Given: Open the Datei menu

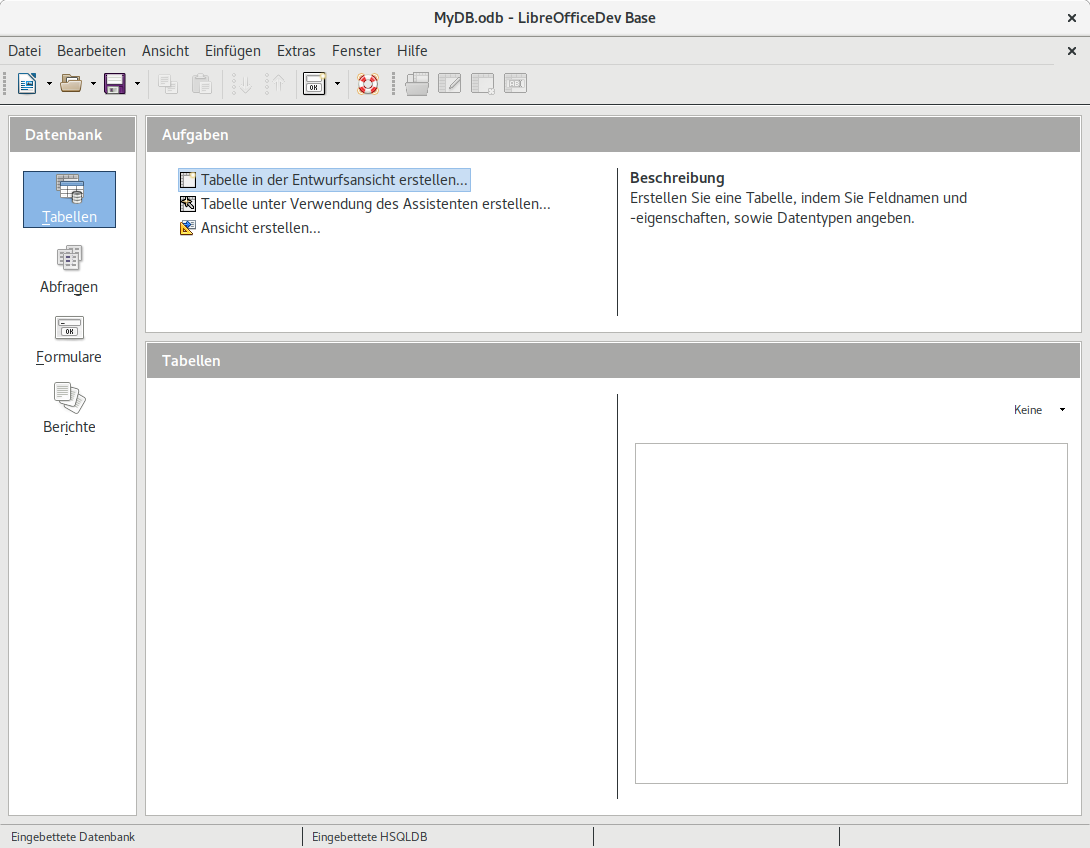Looking at the screenshot, I should coord(24,51).
